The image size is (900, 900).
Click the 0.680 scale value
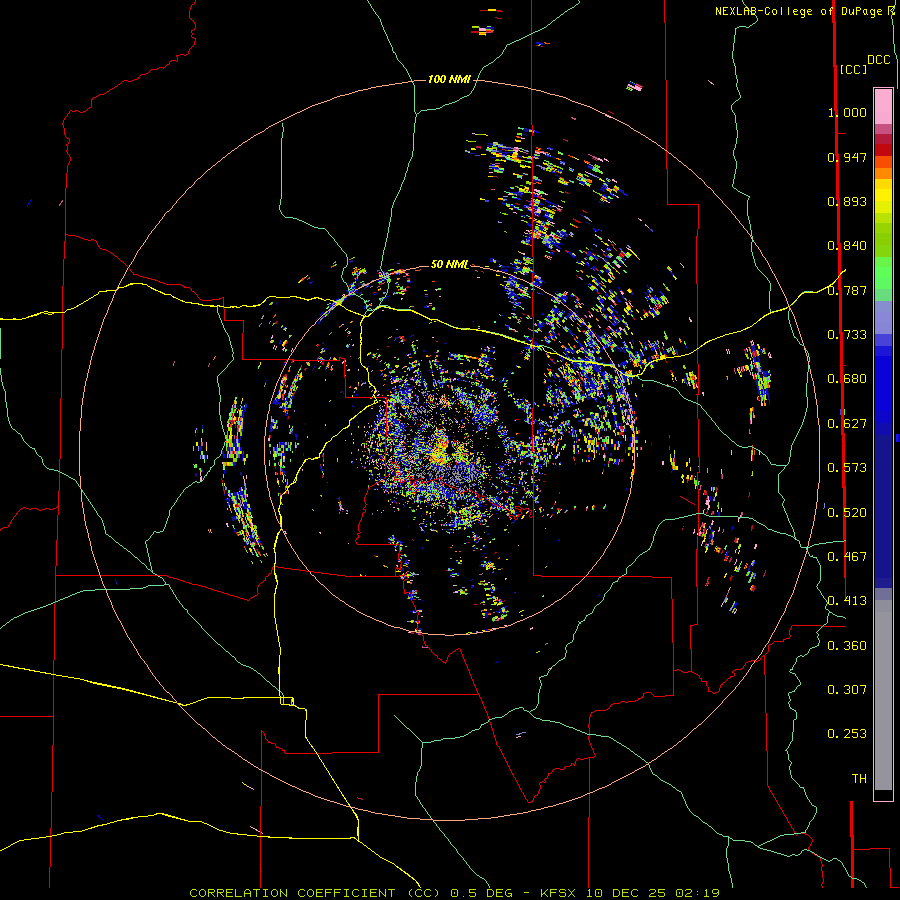click(847, 379)
